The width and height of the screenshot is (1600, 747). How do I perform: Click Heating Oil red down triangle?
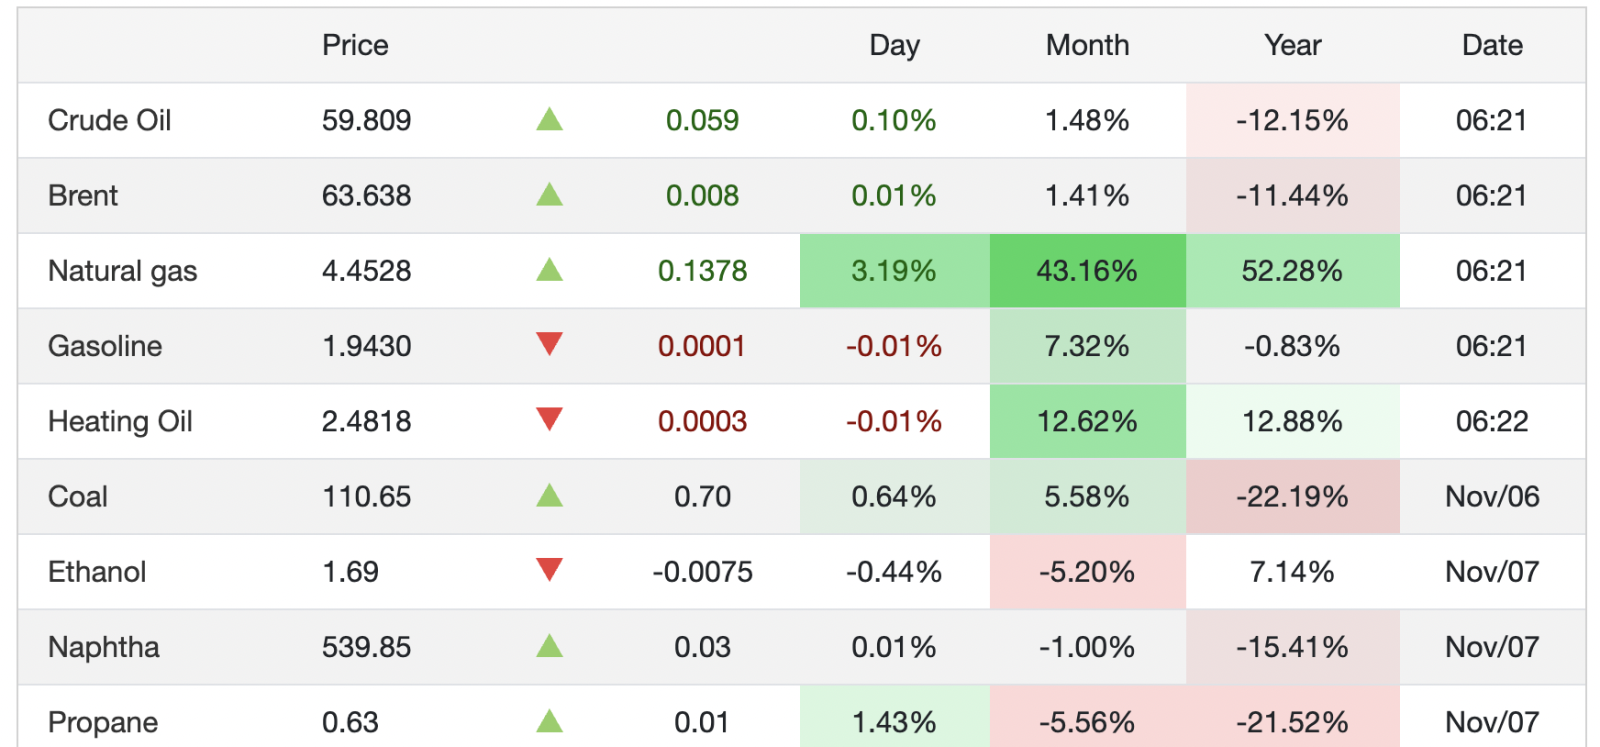click(549, 420)
